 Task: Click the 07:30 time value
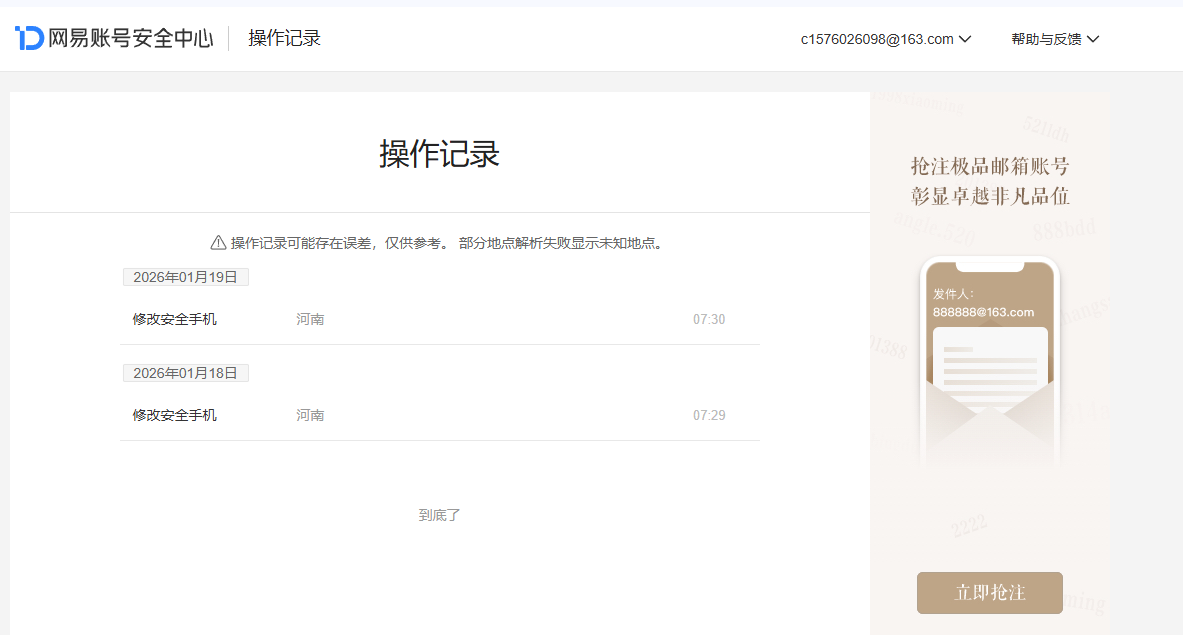[709, 320]
